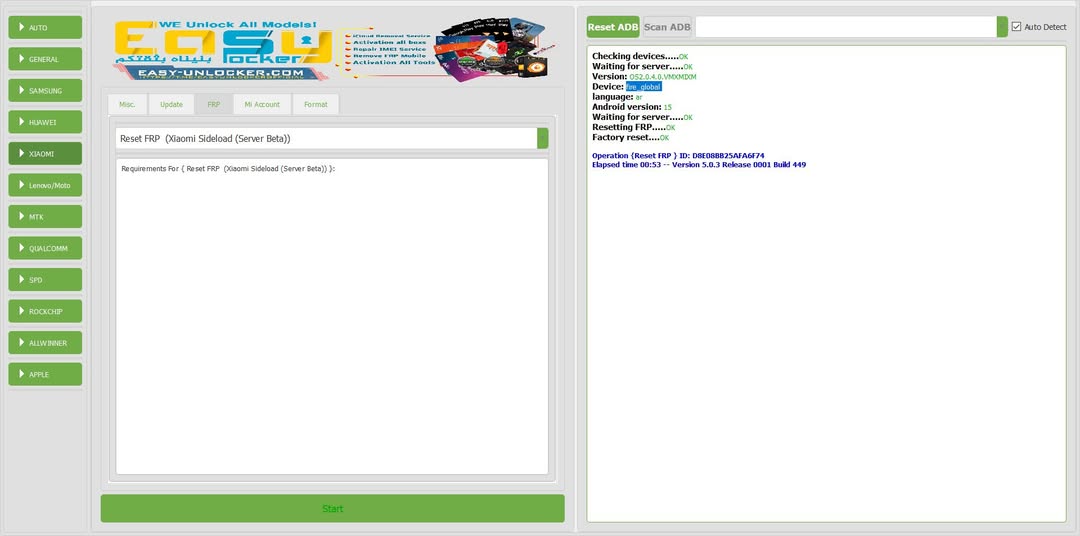Viewport: 1080px width, 536px height.
Task: Open the SAMSUNG sidebar category
Action: (45, 90)
